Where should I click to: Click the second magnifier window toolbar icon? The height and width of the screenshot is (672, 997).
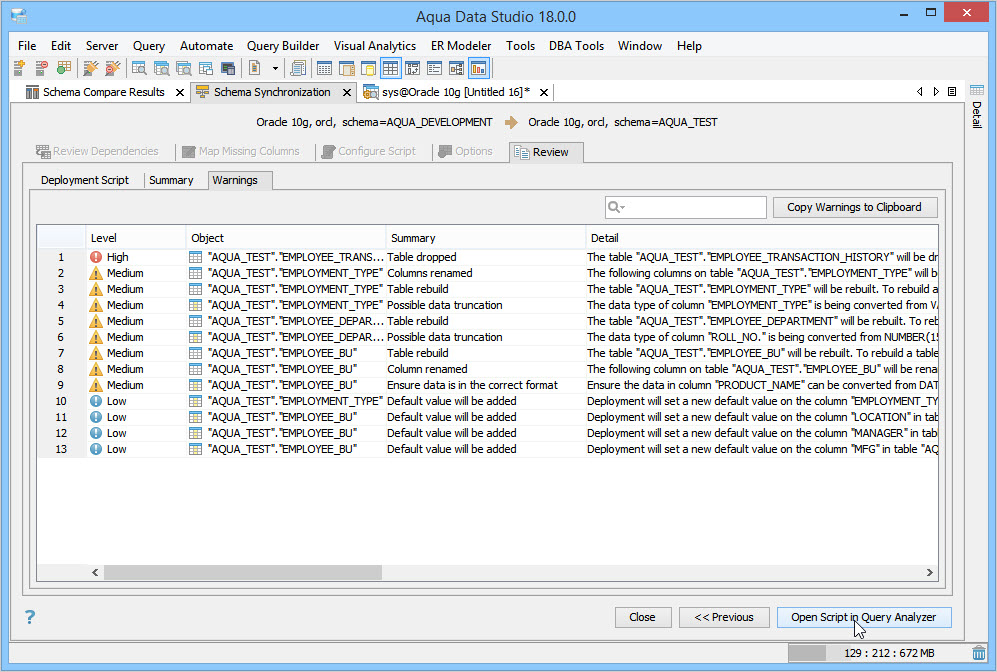[162, 68]
